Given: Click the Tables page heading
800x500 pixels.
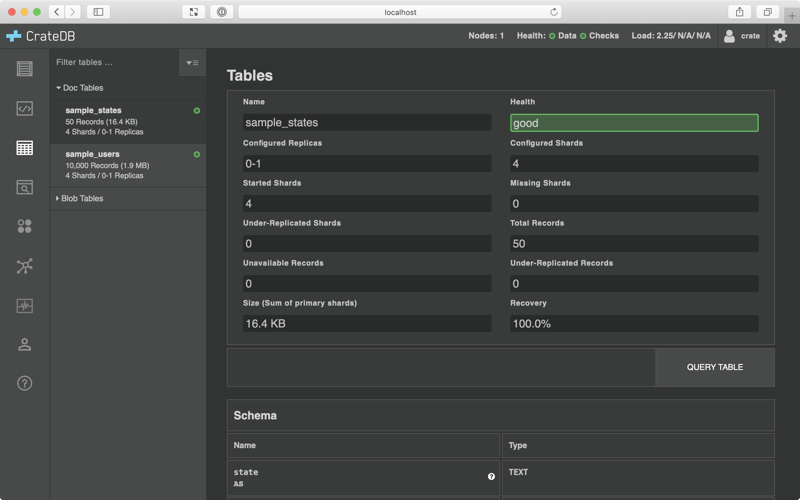Looking at the screenshot, I should coord(250,76).
